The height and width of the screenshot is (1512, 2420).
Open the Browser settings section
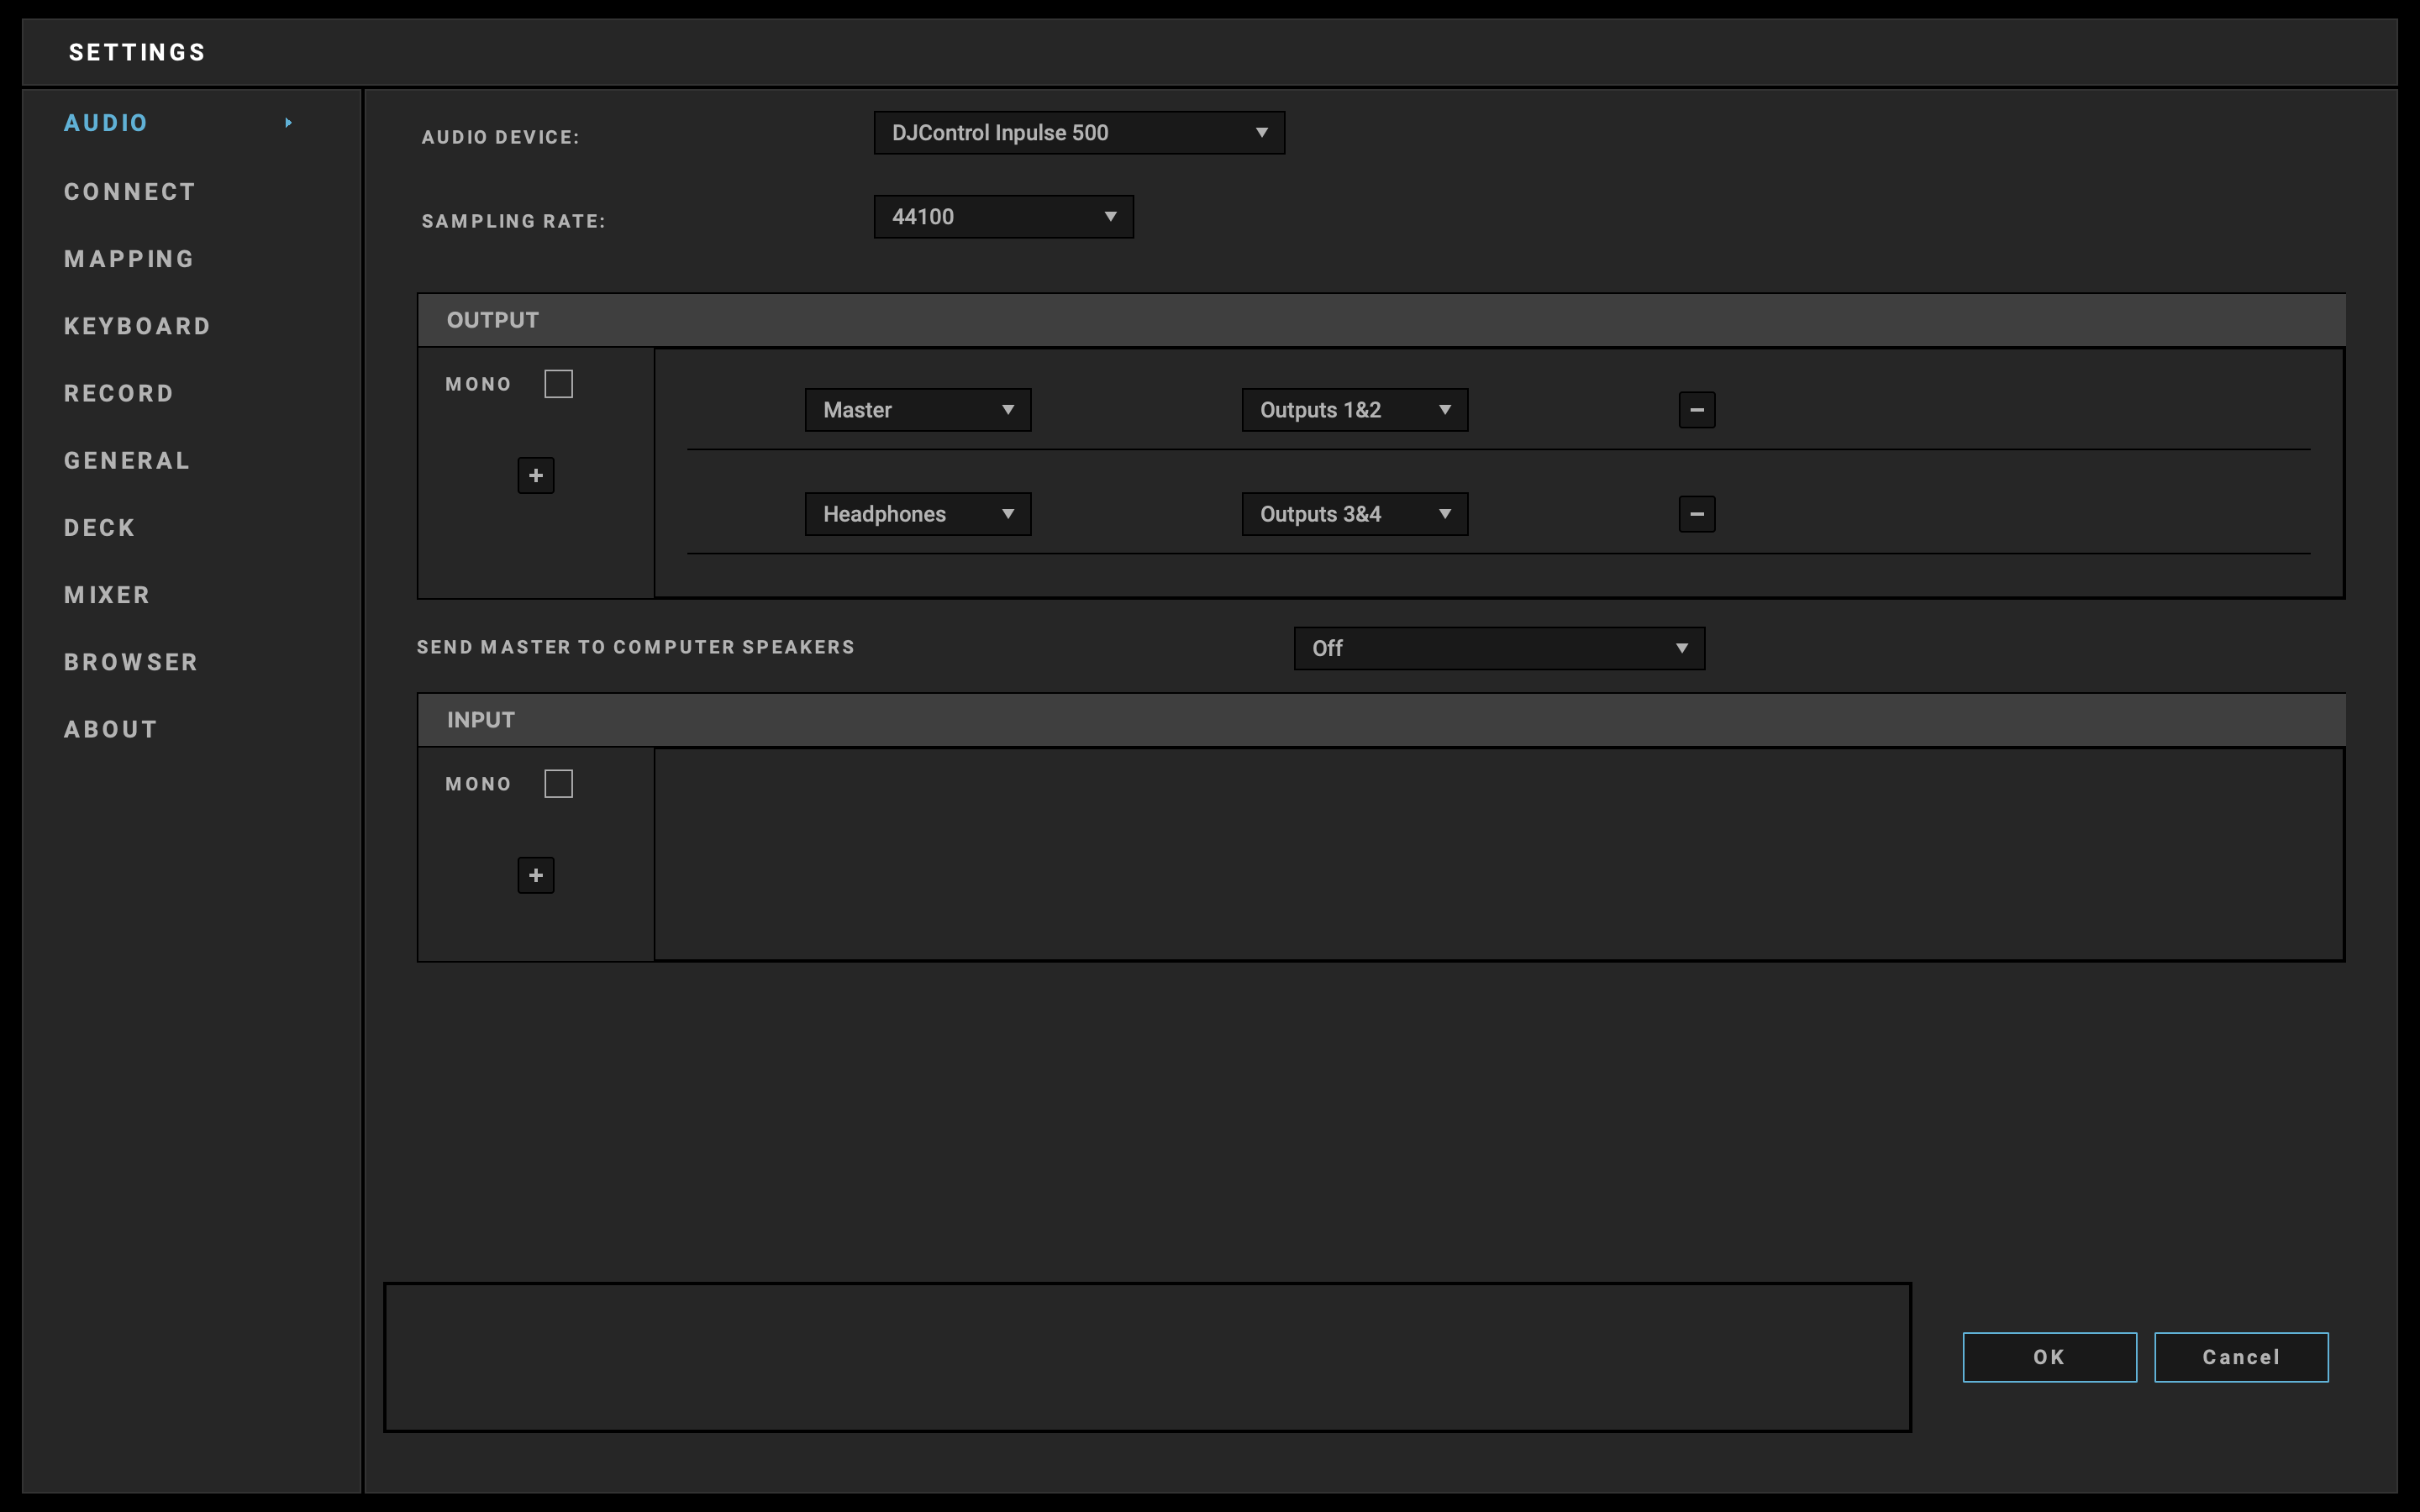coord(131,662)
